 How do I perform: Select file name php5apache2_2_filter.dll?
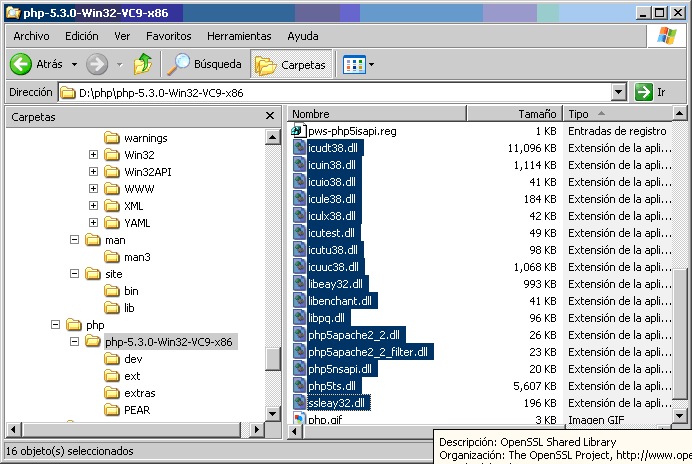(368, 352)
